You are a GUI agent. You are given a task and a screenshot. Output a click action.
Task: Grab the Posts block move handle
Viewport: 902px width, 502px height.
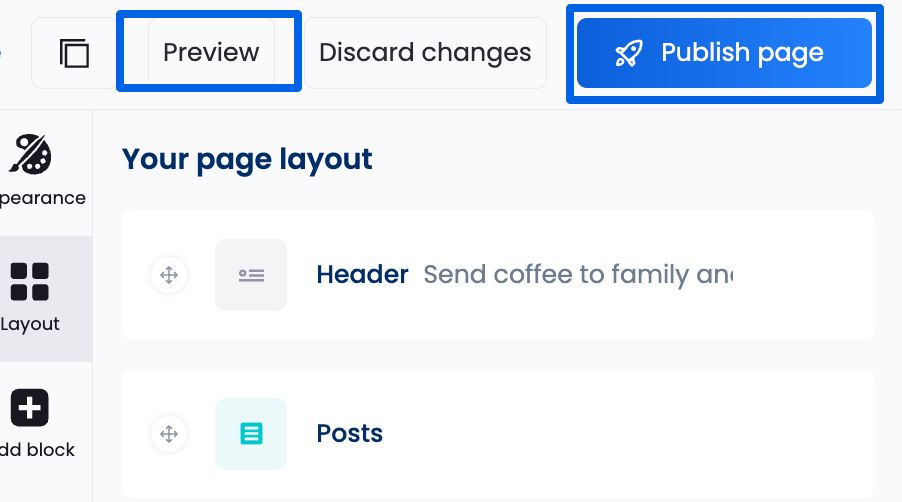coord(169,434)
